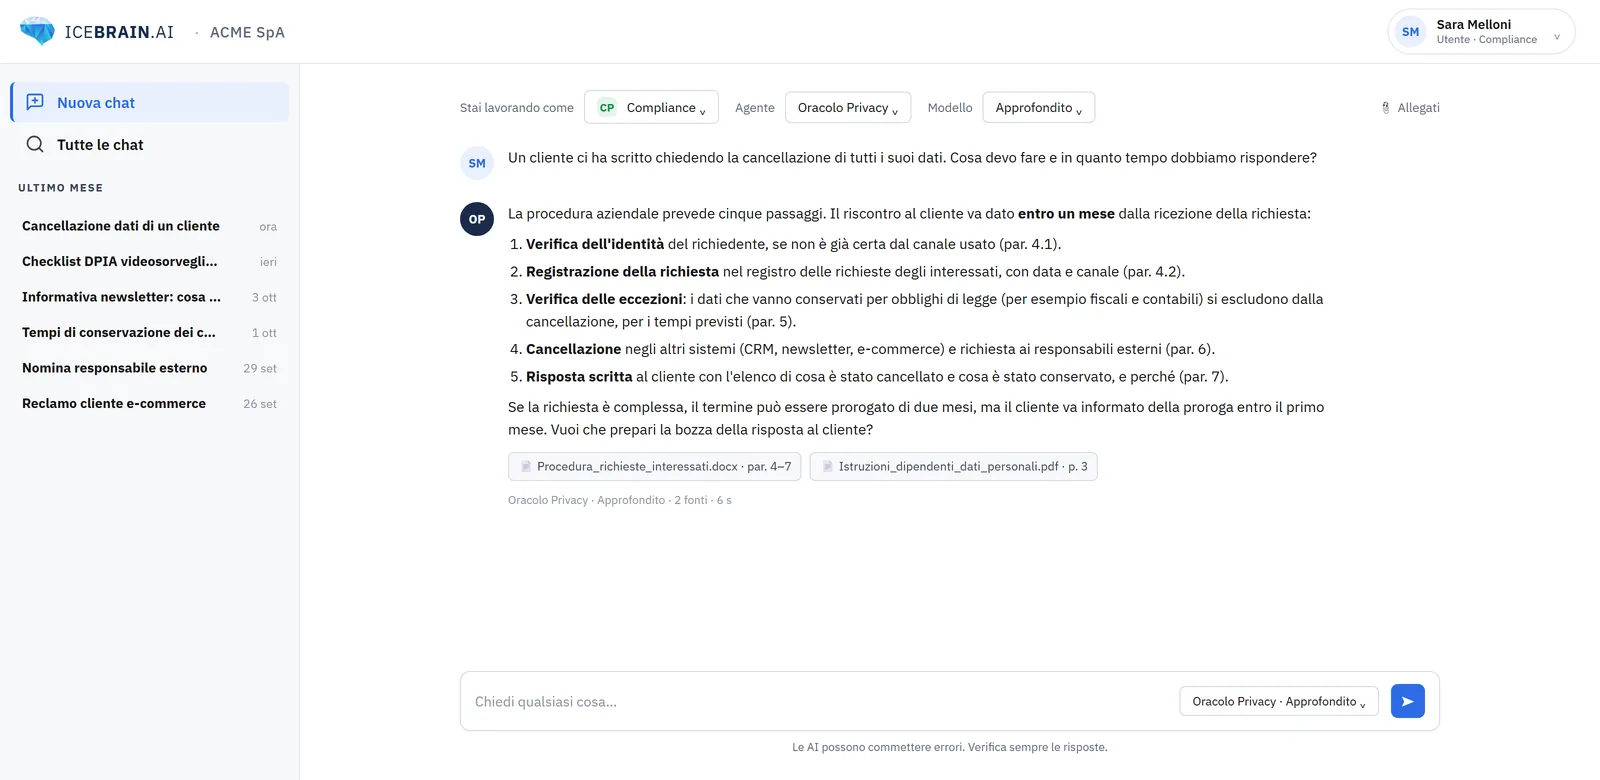Open chat Reclamo cliente e-commerce
Image resolution: width=1600 pixels, height=780 pixels.
click(x=150, y=404)
